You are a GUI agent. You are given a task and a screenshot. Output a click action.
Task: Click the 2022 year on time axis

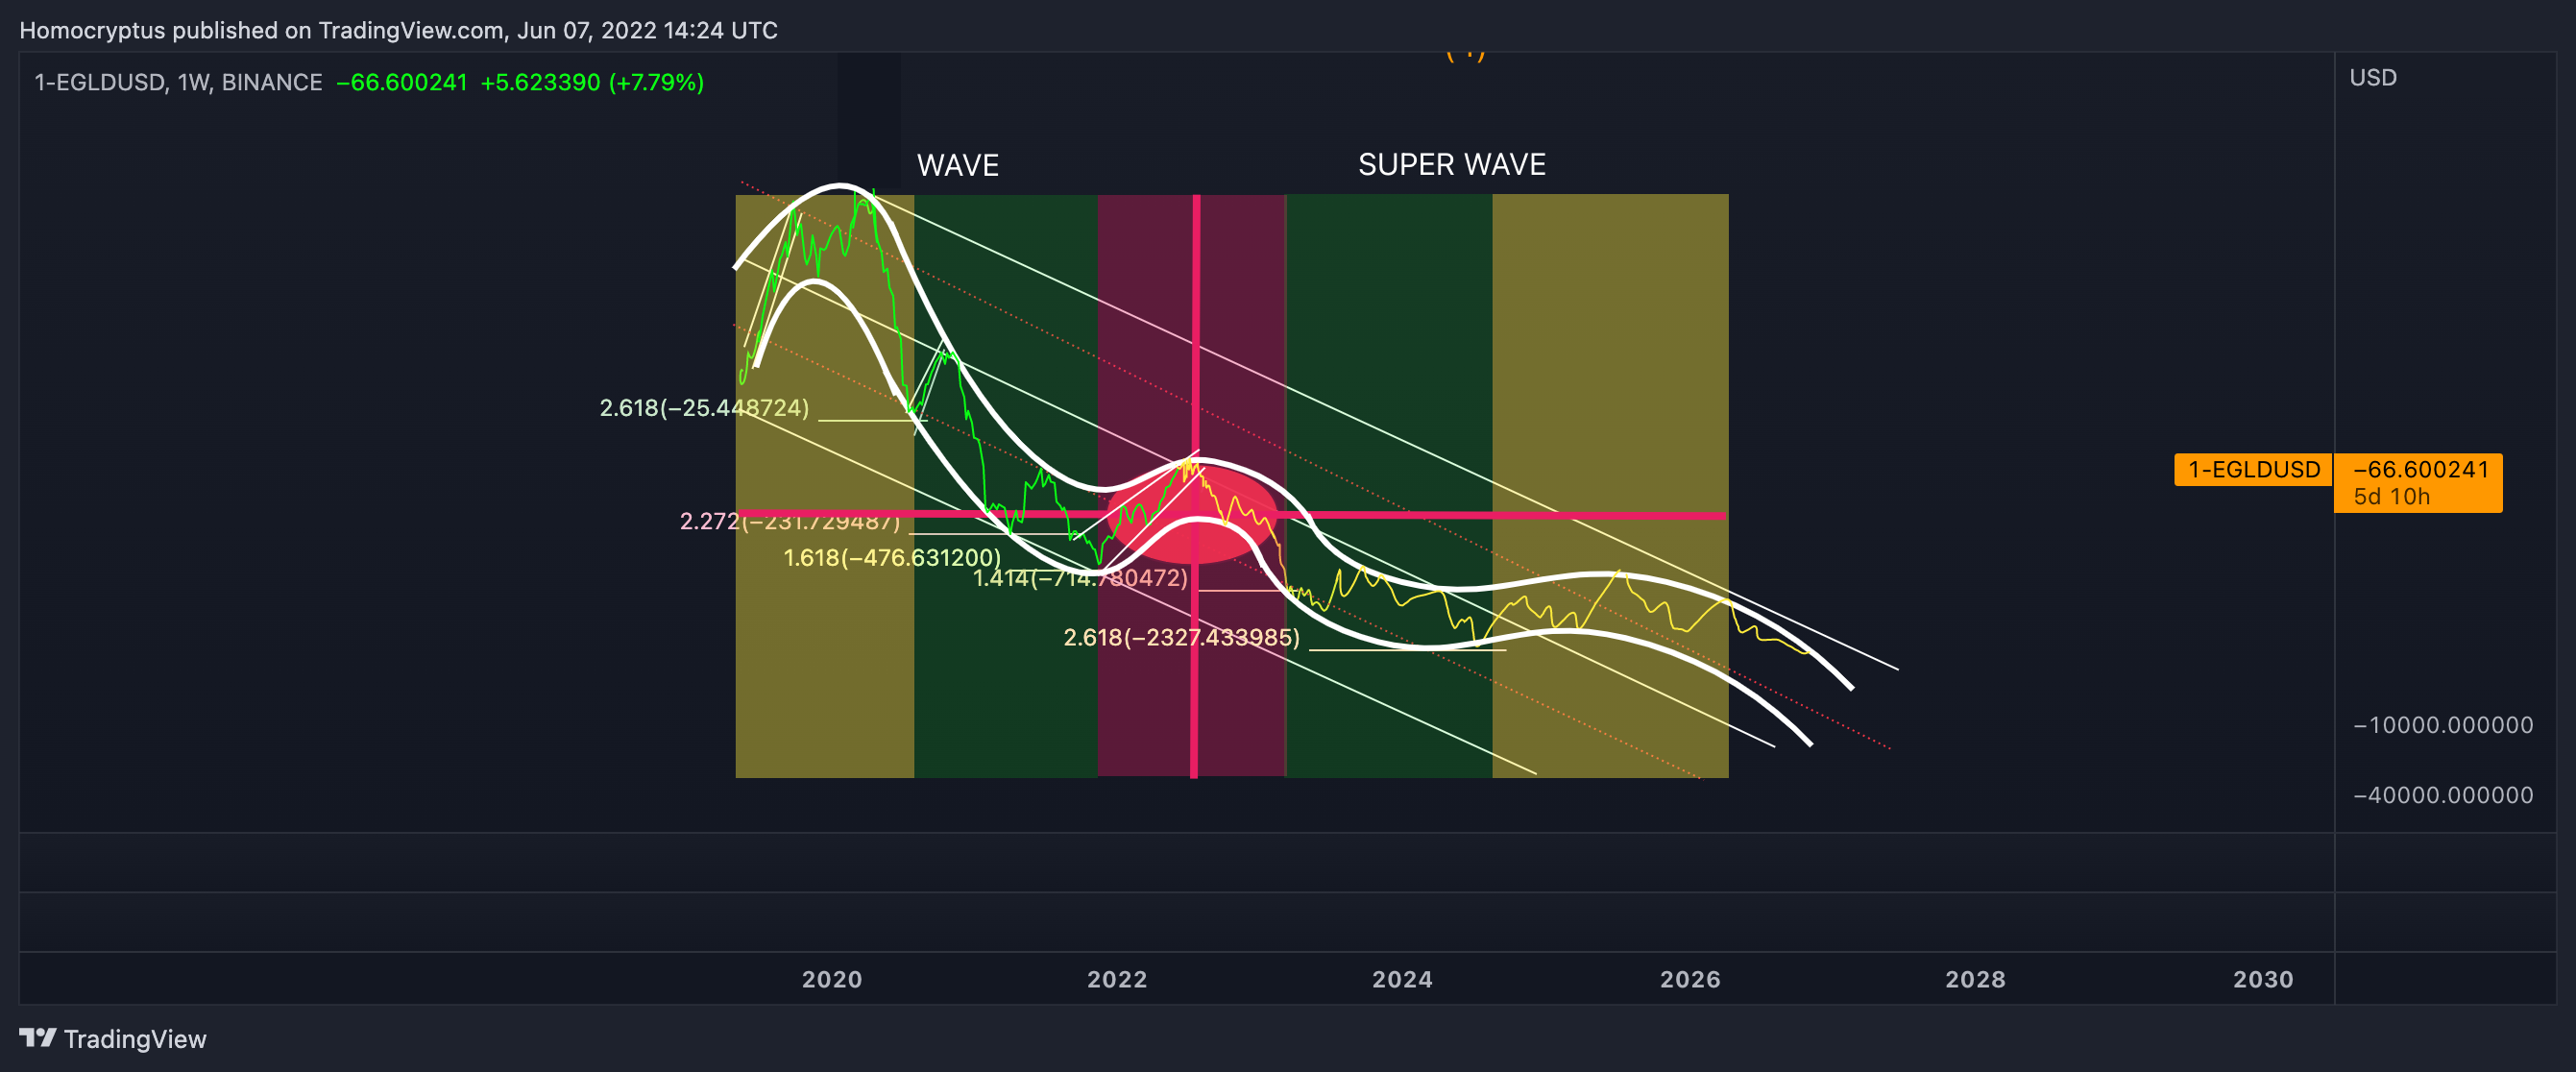[x=1117, y=979]
